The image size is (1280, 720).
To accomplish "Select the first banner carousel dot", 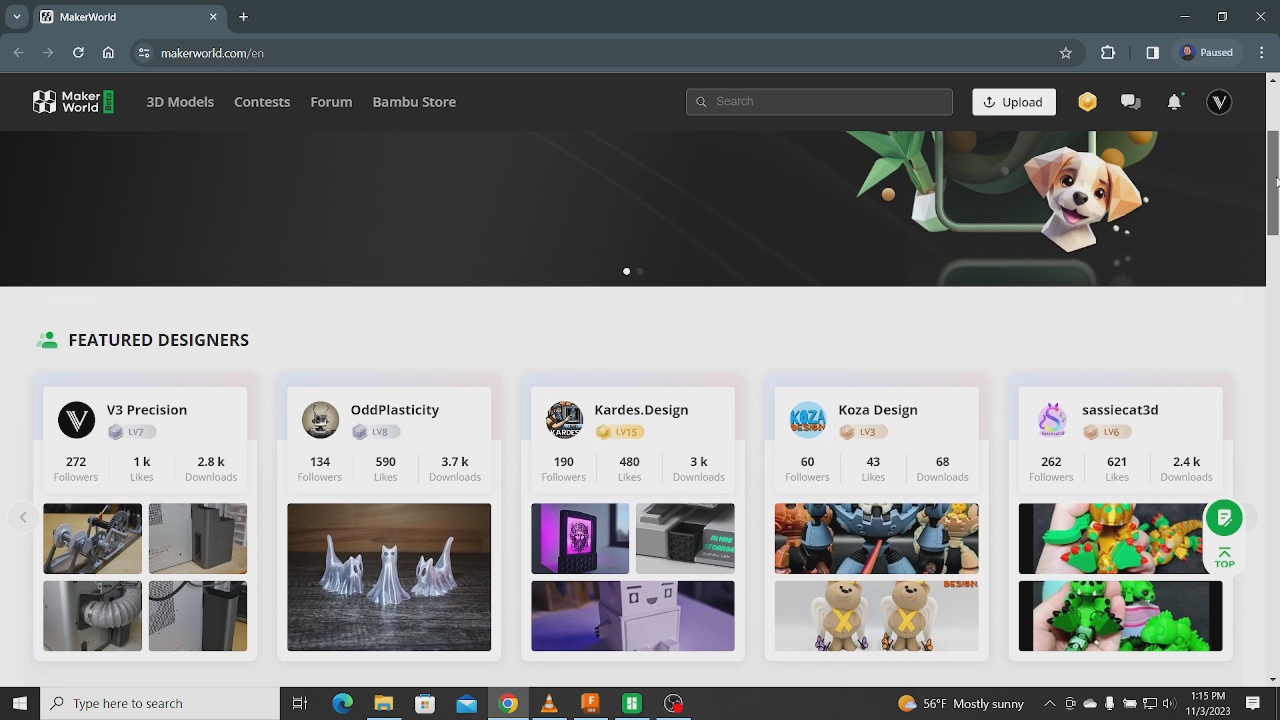I will click(627, 271).
